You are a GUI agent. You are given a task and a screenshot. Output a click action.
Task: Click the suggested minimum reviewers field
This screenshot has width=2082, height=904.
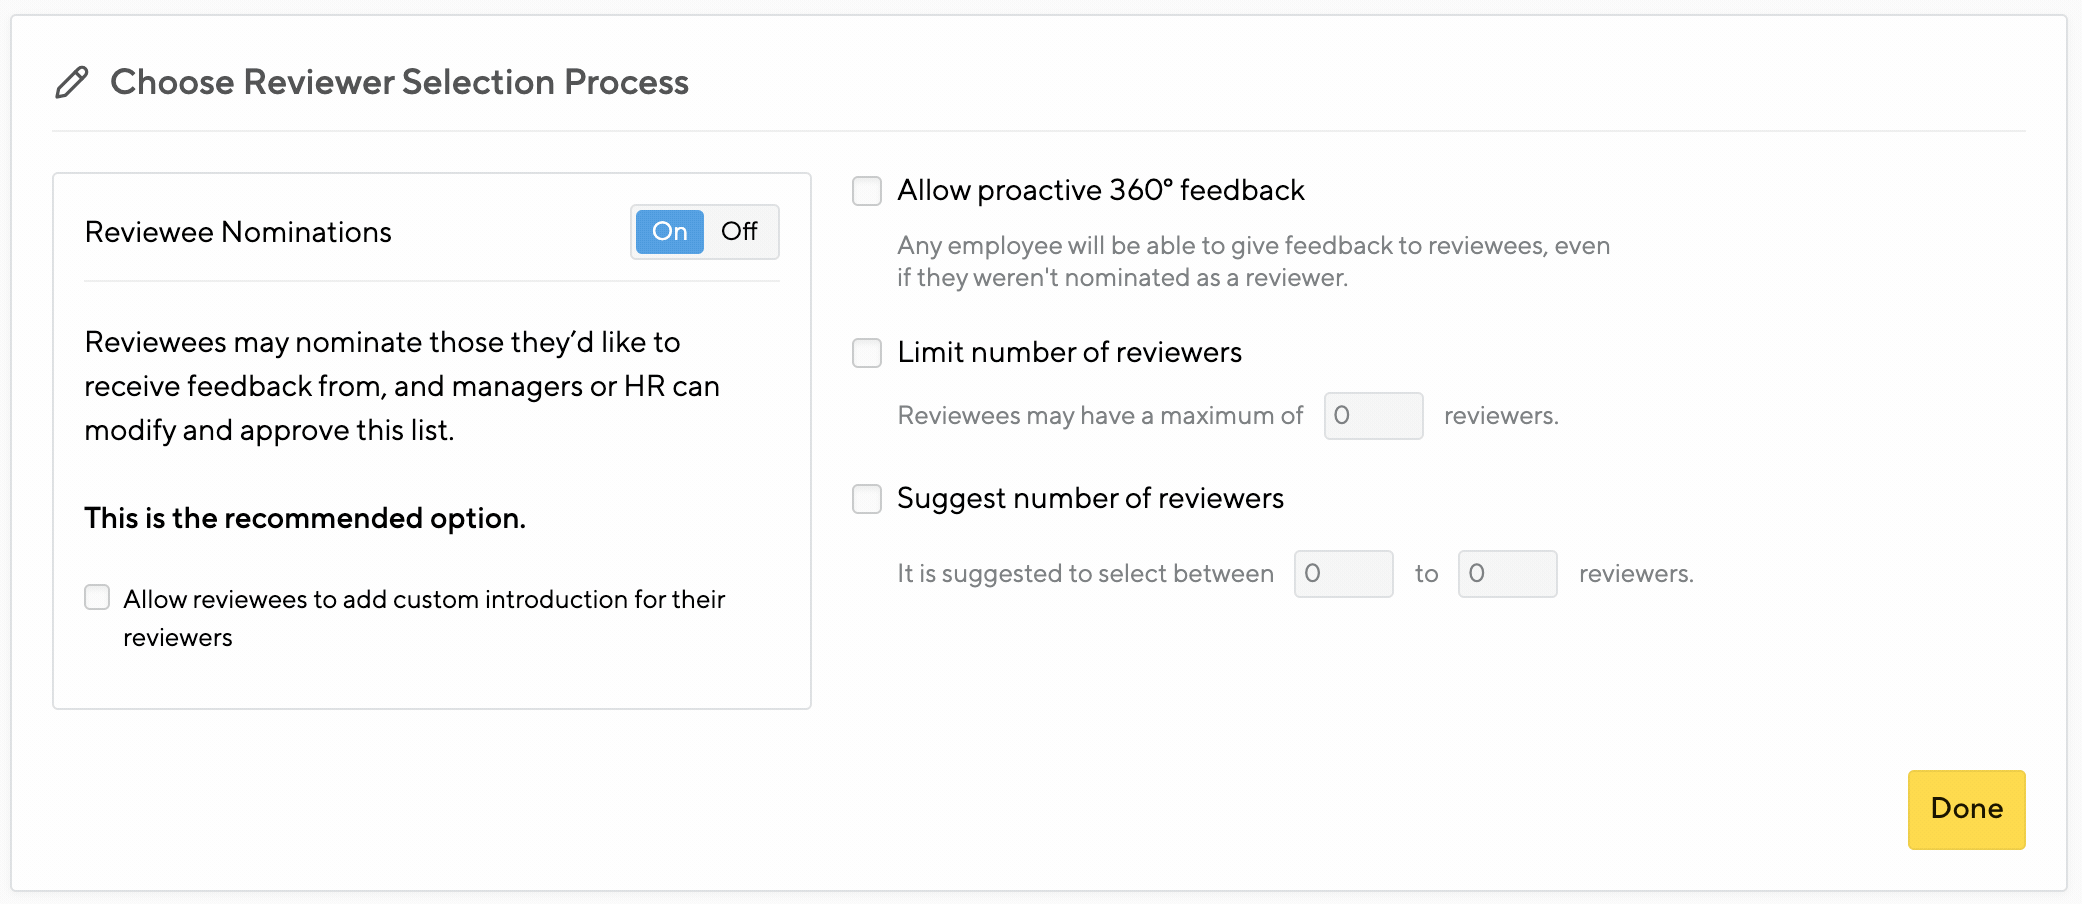click(x=1343, y=573)
